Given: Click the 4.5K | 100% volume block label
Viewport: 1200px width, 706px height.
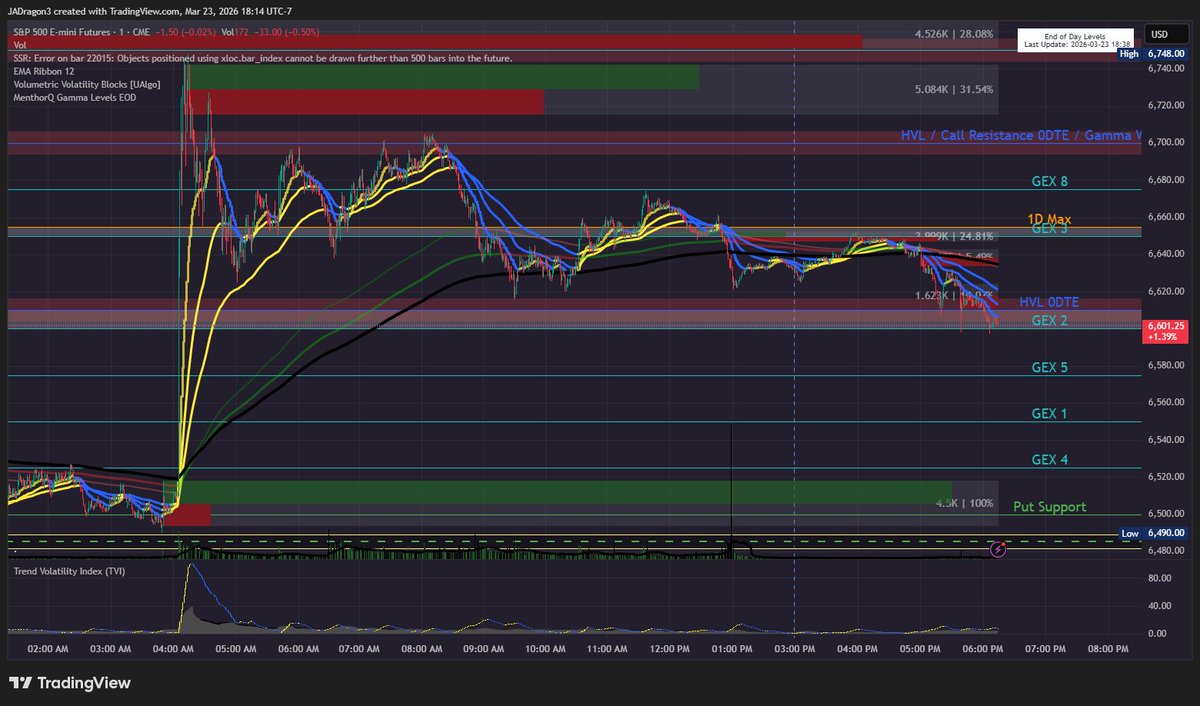Looking at the screenshot, I should (965, 503).
